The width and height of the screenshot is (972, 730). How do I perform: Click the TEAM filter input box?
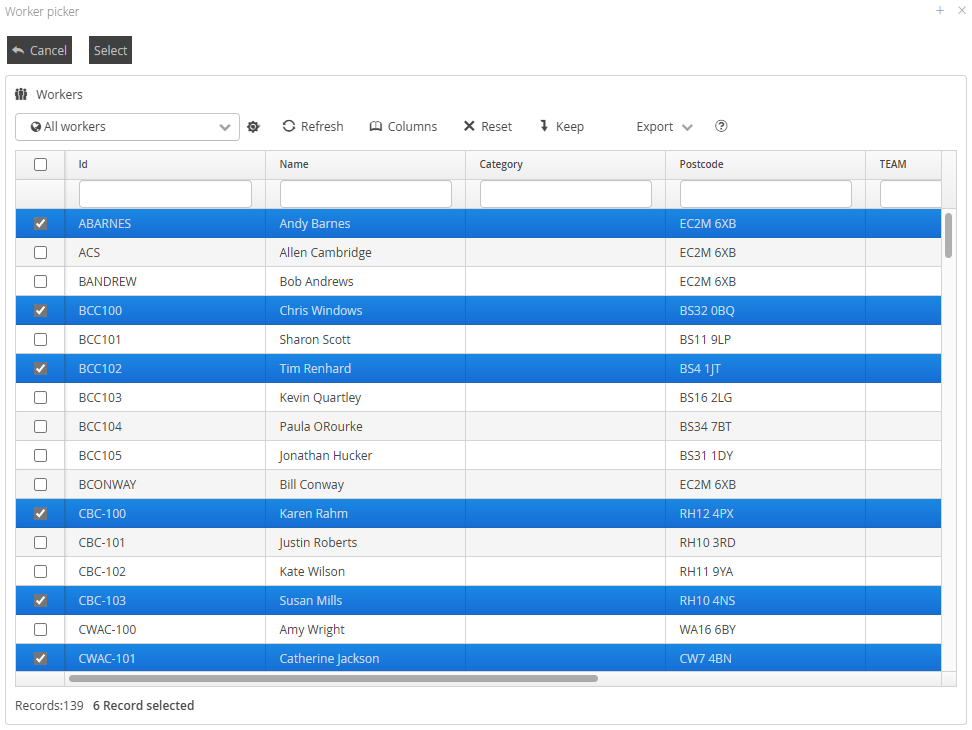tap(911, 194)
